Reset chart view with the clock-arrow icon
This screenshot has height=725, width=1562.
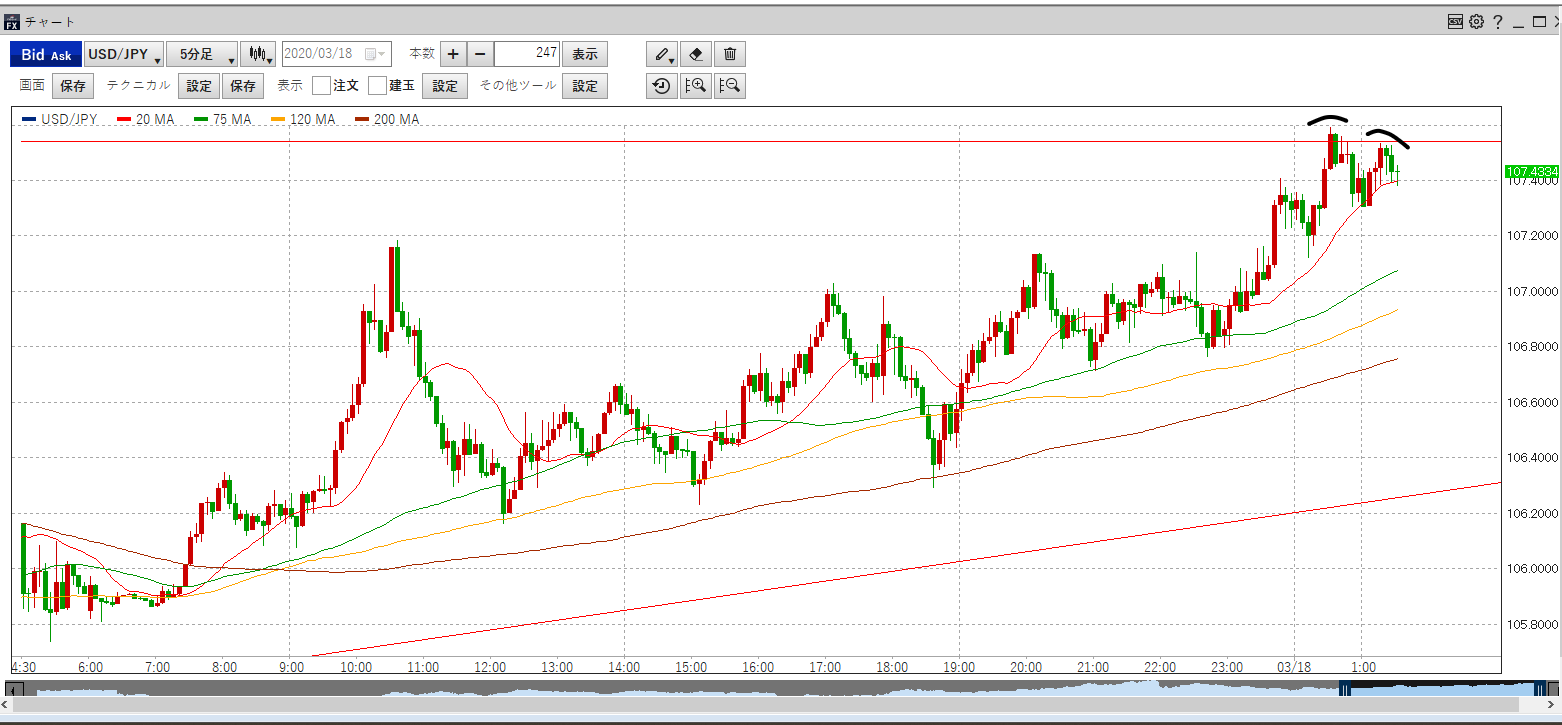[x=661, y=86]
